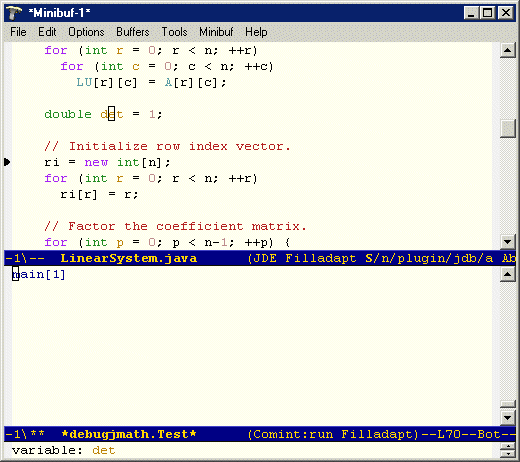Click the source pane's scroll down arrow
Screen dimensions: 520x462
508,242
